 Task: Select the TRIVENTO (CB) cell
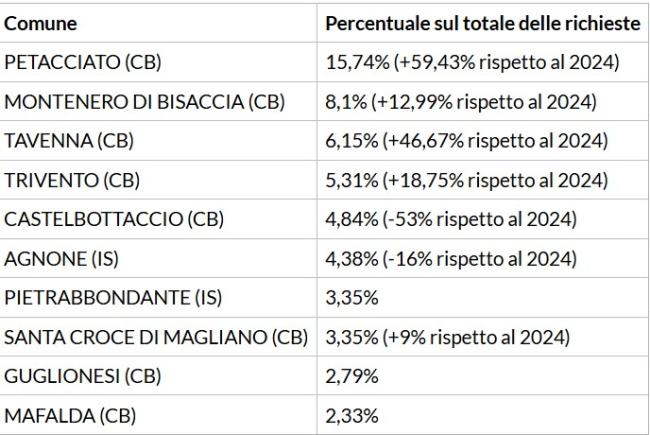pyautogui.click(x=72, y=180)
